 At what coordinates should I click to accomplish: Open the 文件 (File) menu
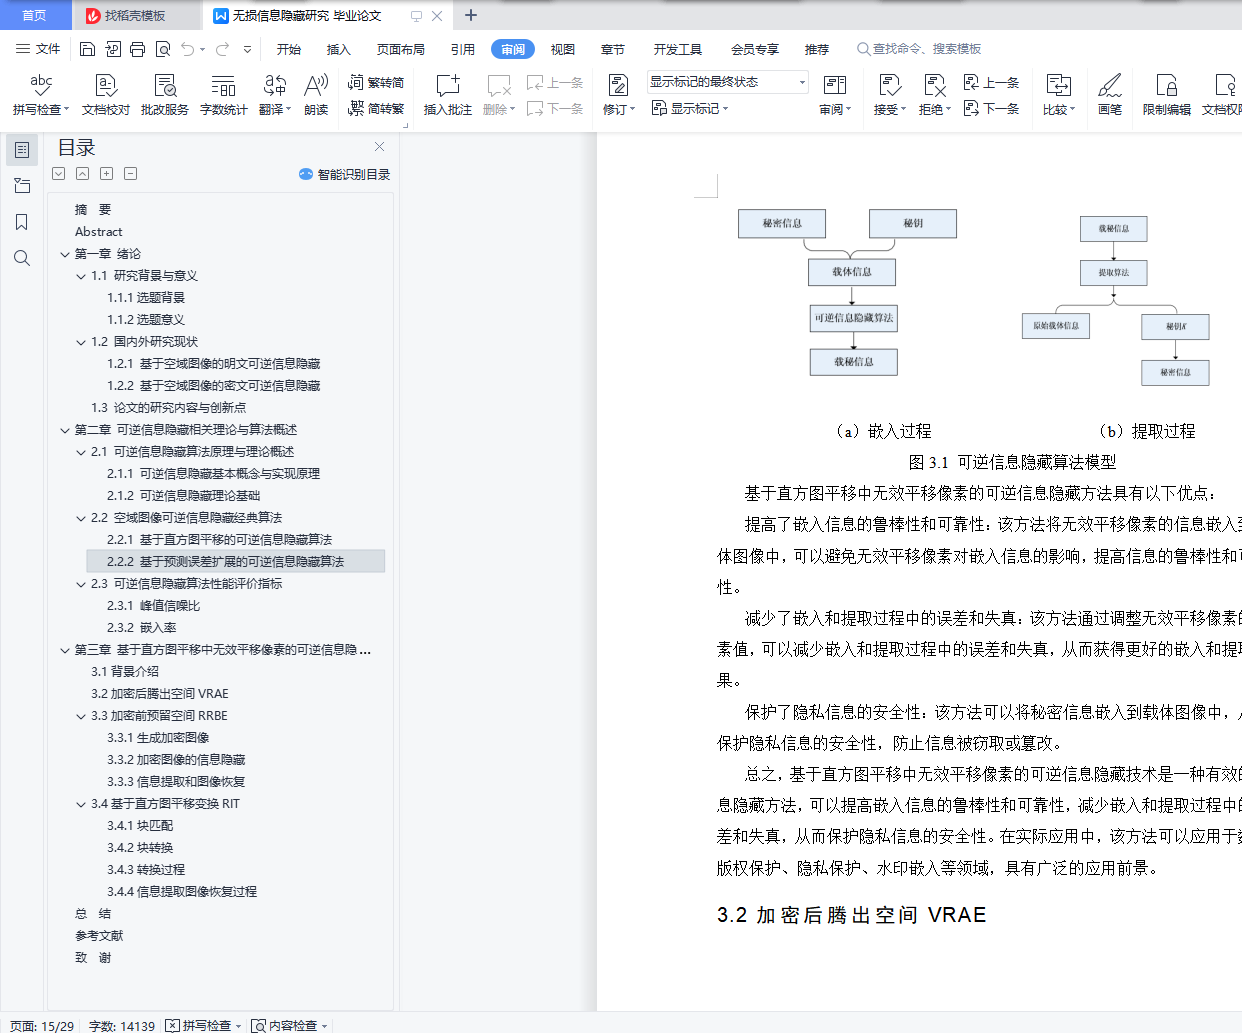click(x=39, y=49)
